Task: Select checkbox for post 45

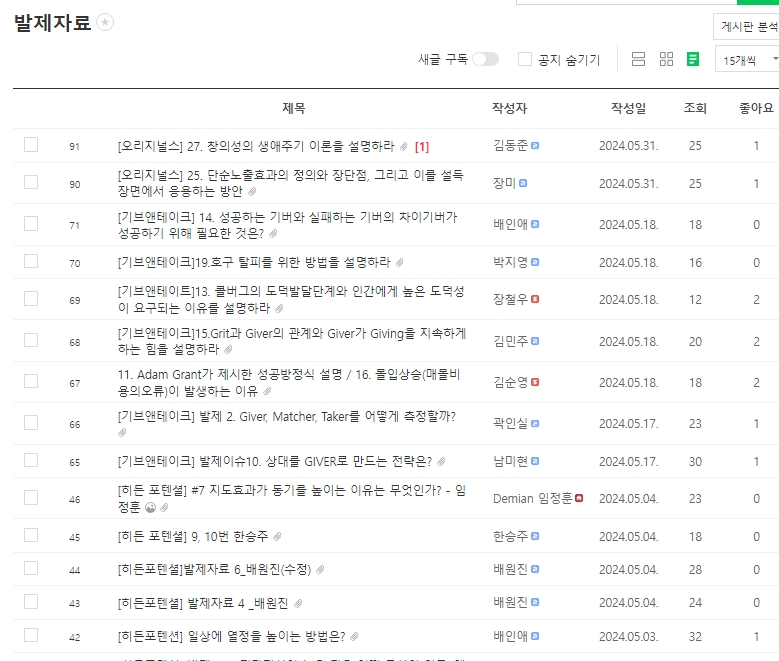Action: [x=31, y=535]
